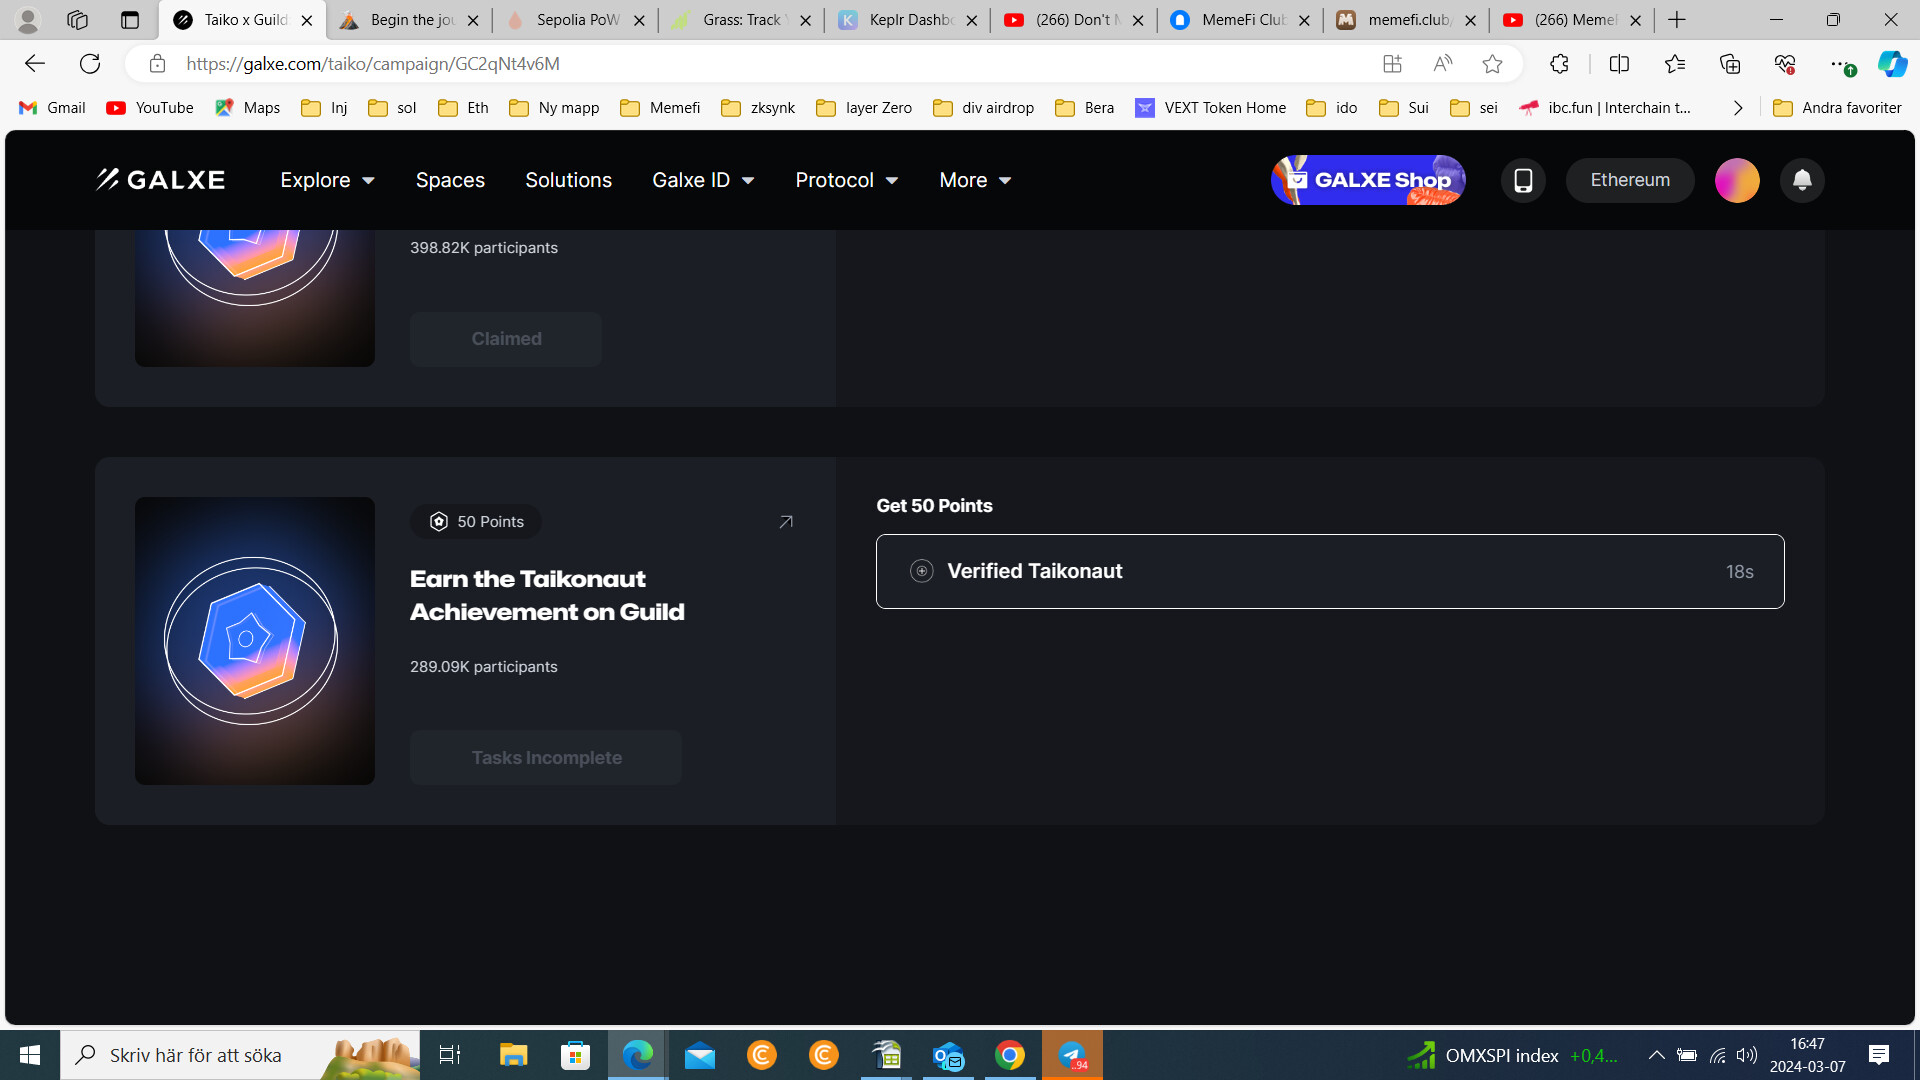The image size is (1920, 1080).
Task: Add this page to favorites star
Action: 1492,64
